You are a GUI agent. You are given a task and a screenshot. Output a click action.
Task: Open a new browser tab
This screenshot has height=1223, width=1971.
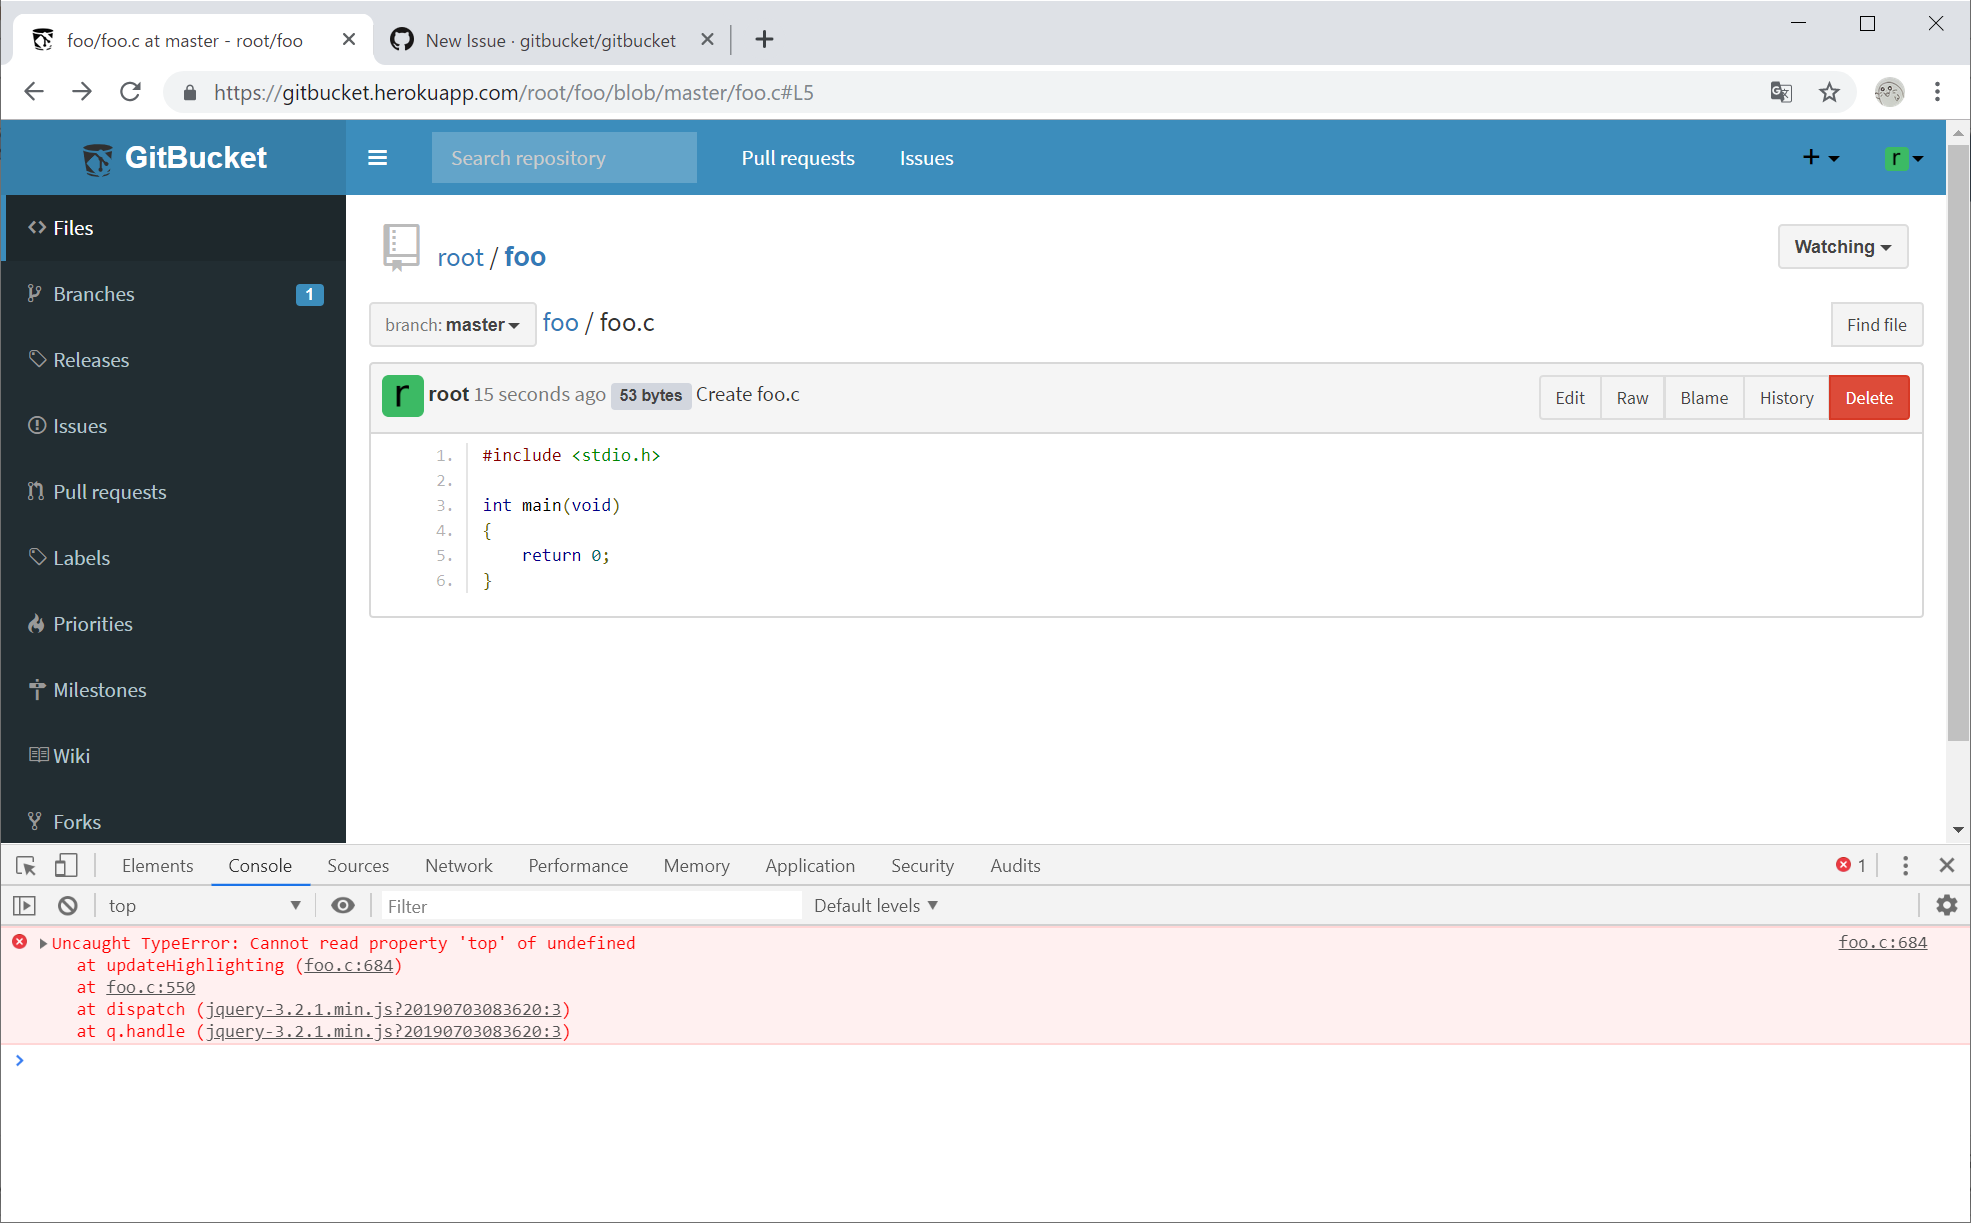click(764, 39)
